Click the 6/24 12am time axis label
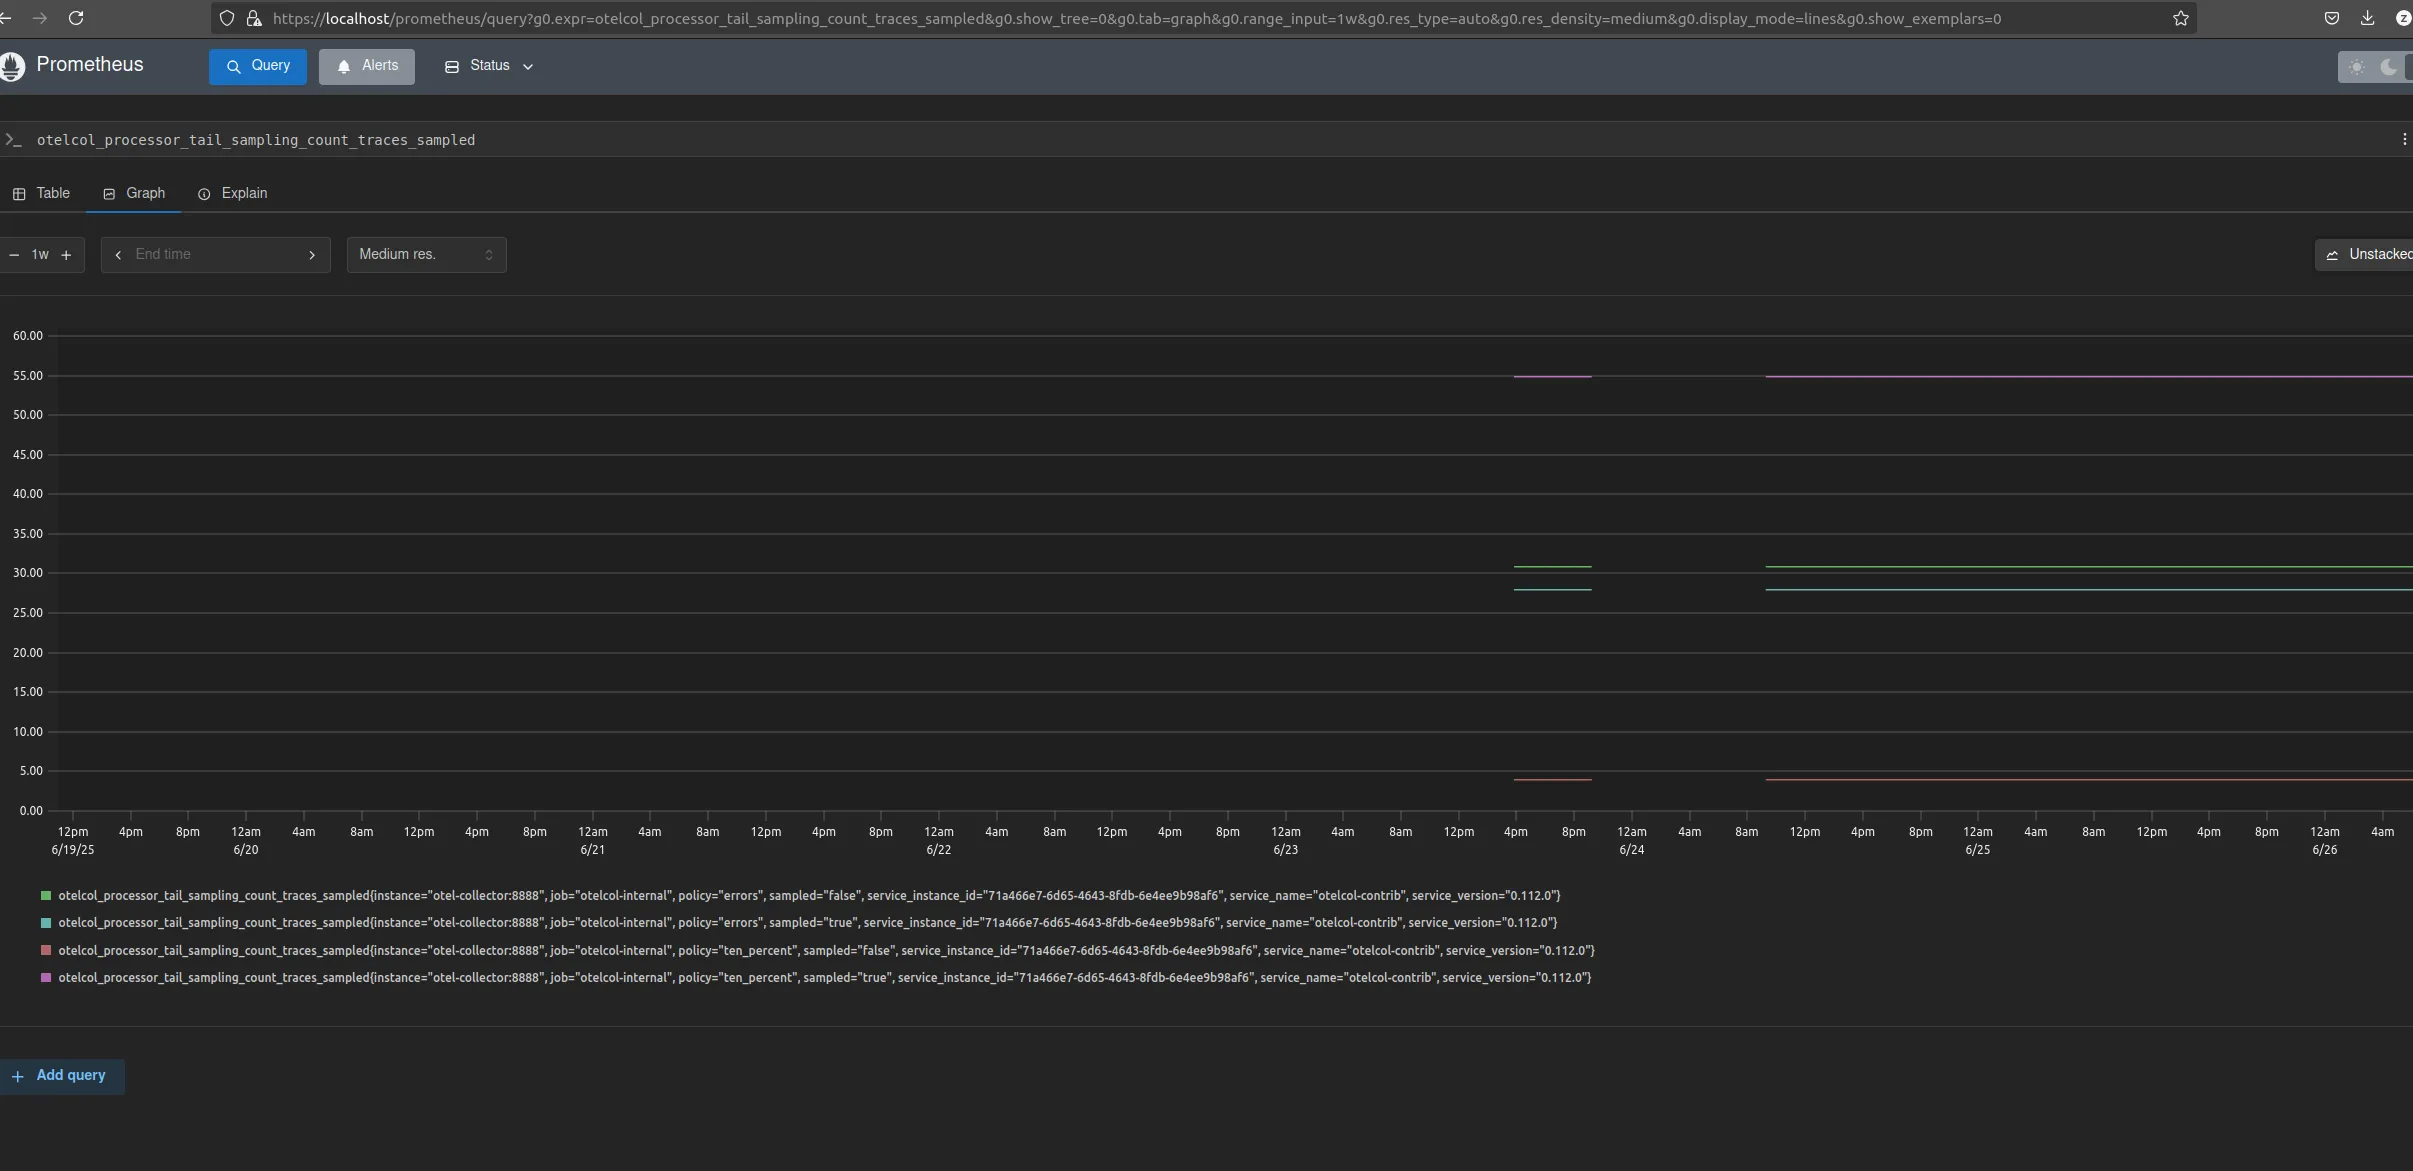The height and width of the screenshot is (1171, 2413). [x=1632, y=841]
